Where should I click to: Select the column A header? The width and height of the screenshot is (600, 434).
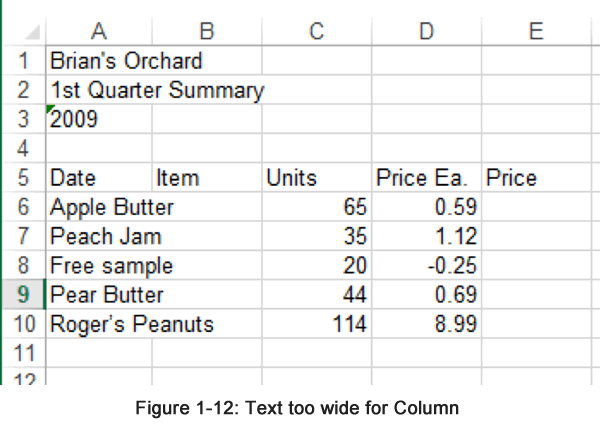pyautogui.click(x=99, y=32)
